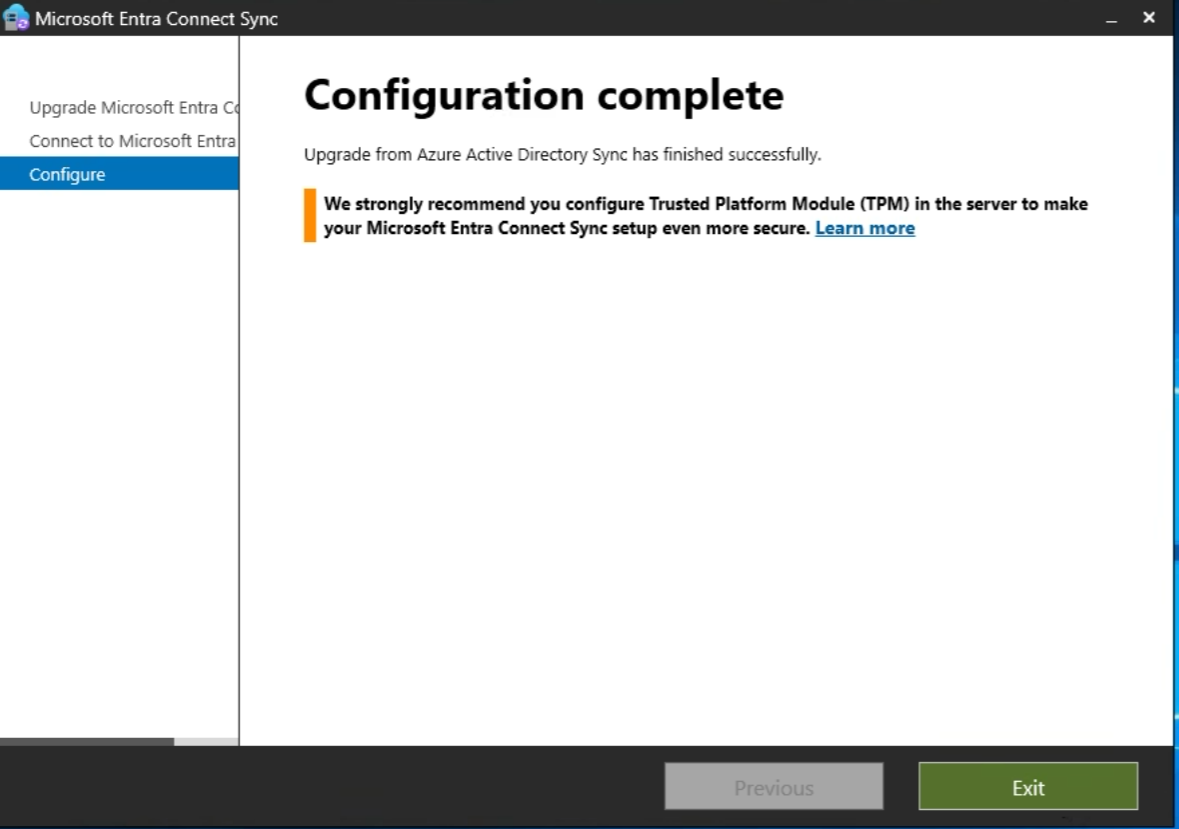
Task: Click the disabled Previous button
Action: point(773,786)
